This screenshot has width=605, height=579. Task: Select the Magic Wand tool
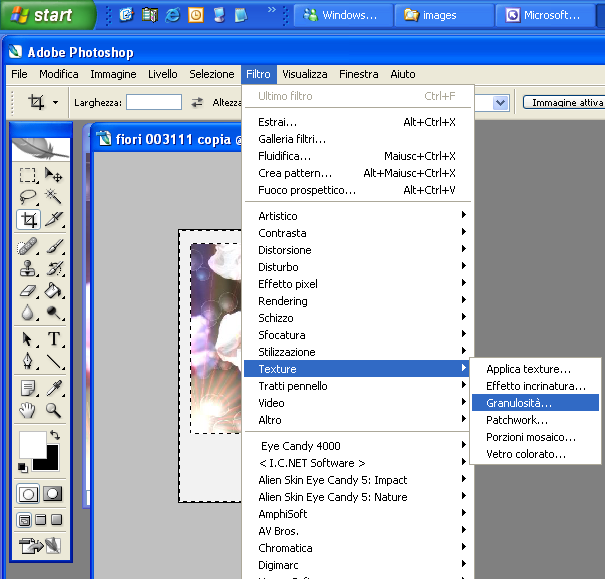tap(53, 197)
